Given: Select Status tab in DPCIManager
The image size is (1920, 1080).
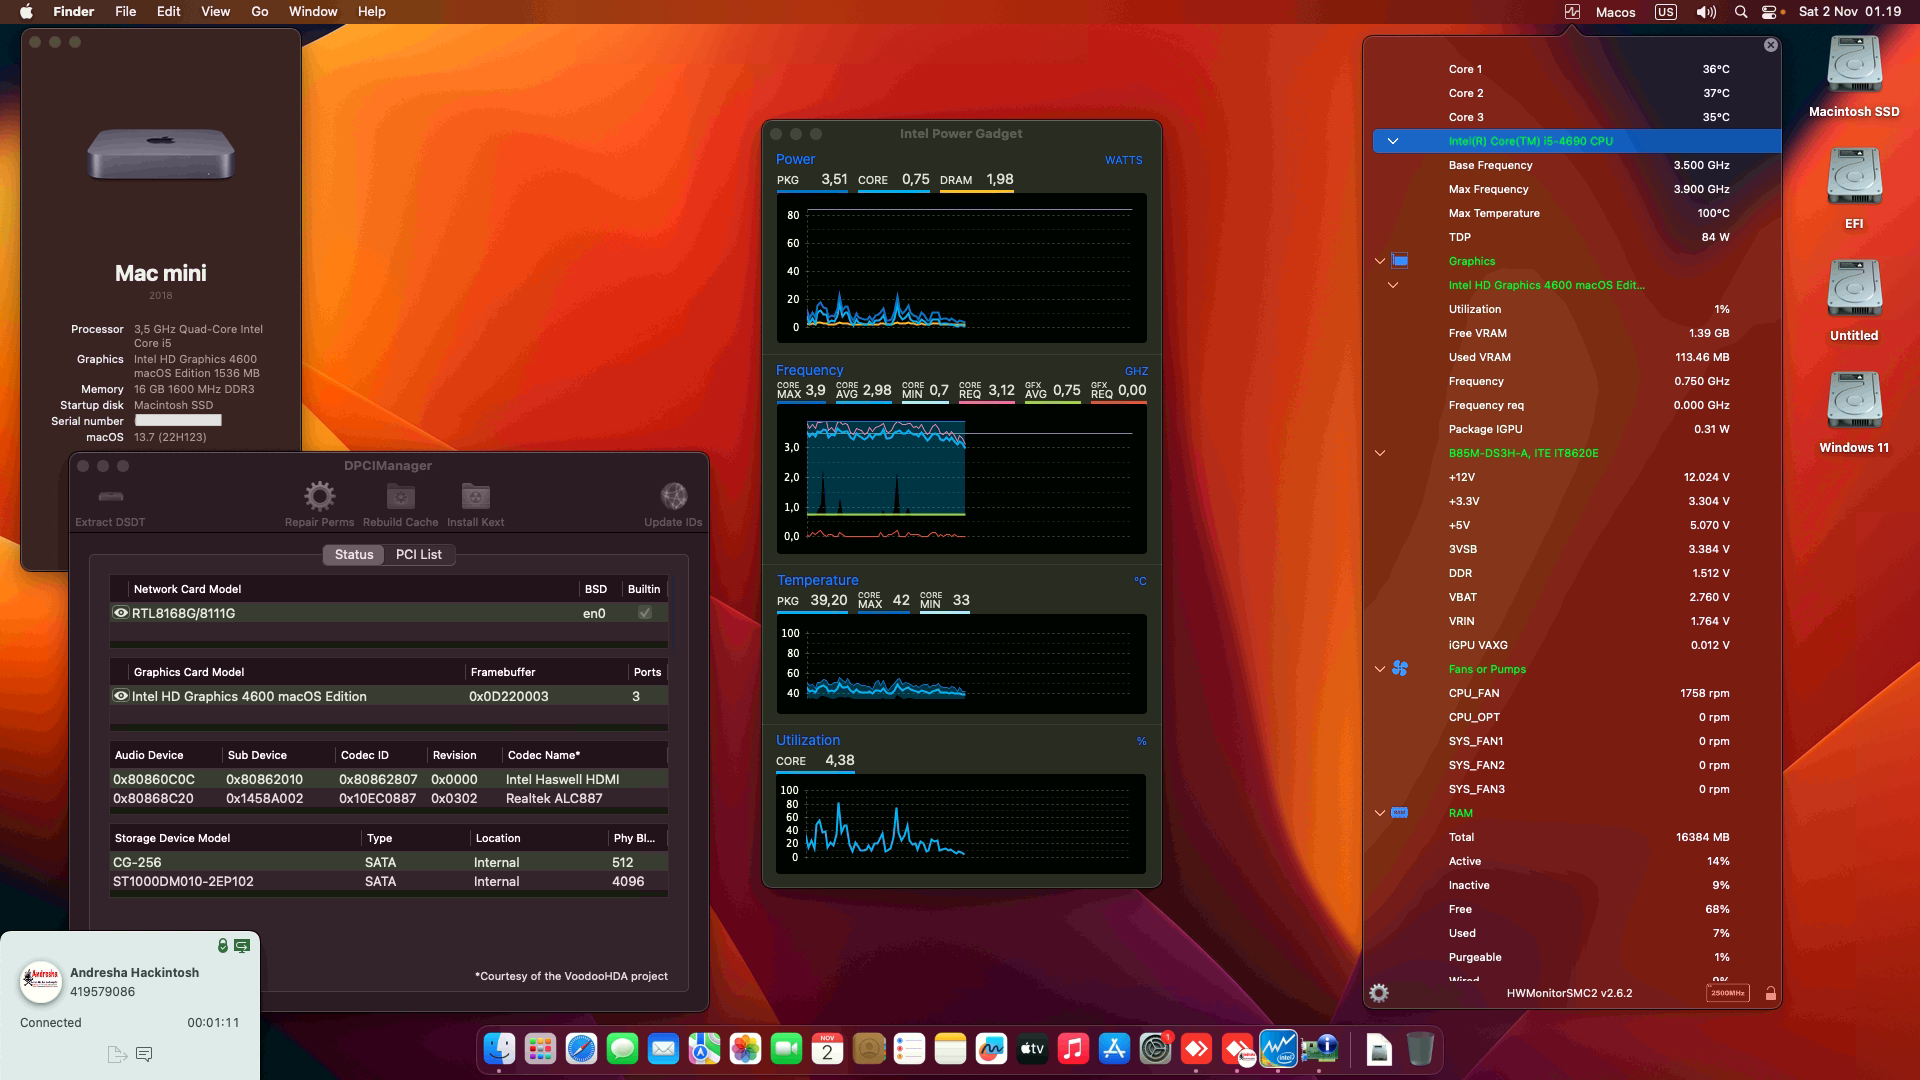Looking at the screenshot, I should coord(354,555).
